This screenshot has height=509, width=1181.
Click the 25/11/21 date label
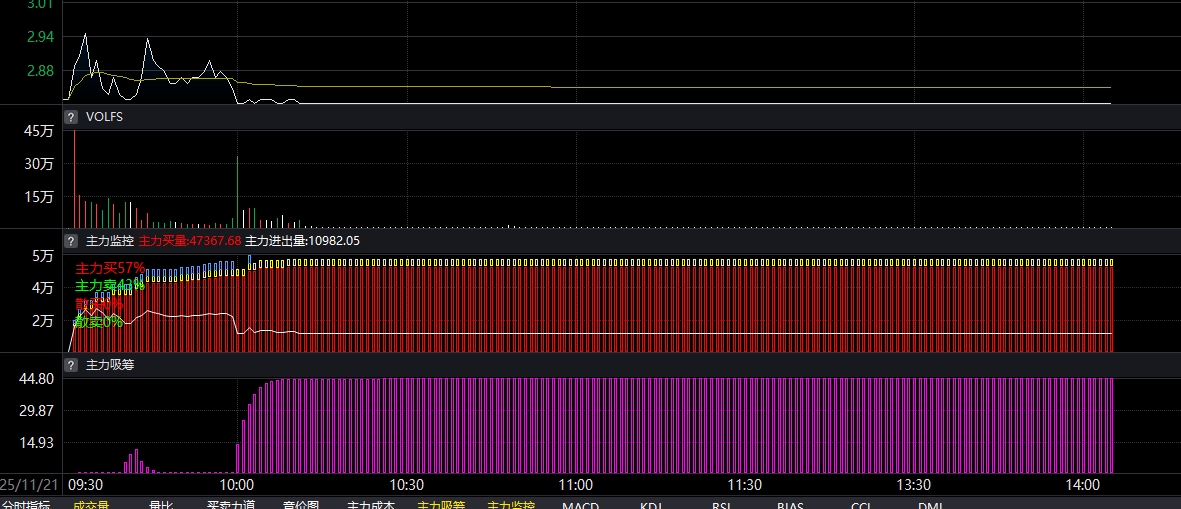pos(27,486)
